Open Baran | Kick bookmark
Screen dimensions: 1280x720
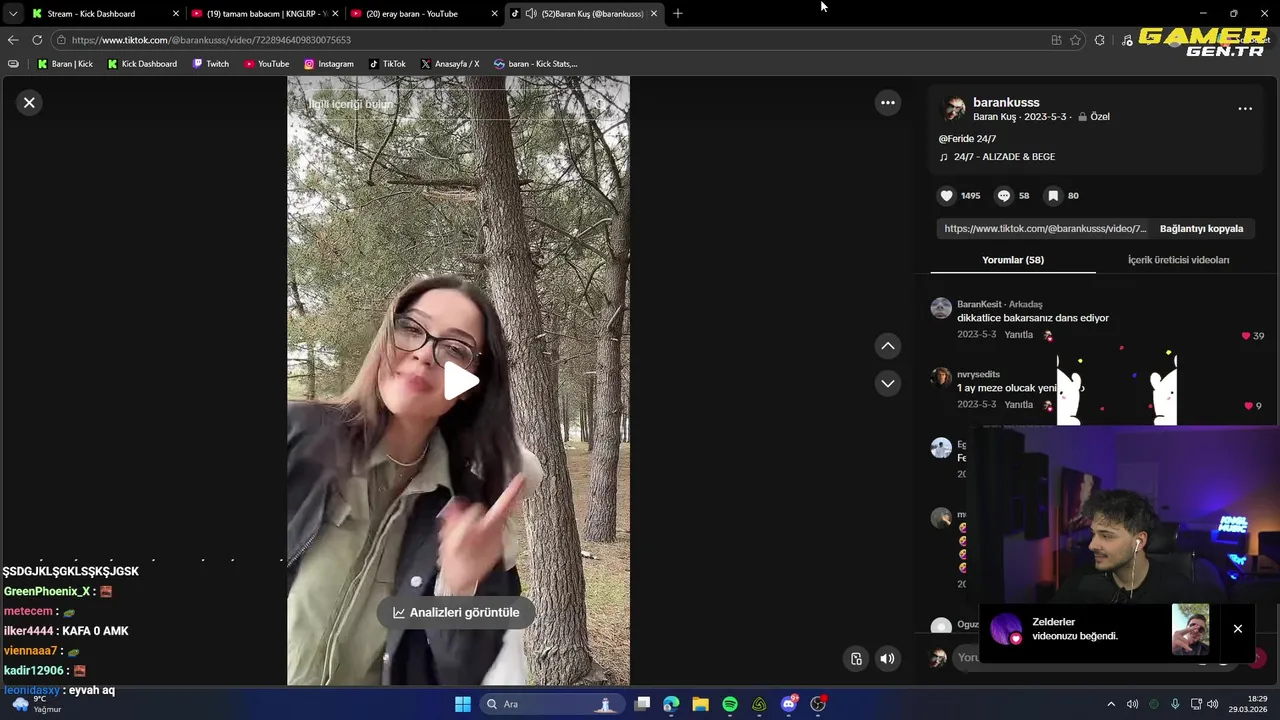click(x=65, y=64)
